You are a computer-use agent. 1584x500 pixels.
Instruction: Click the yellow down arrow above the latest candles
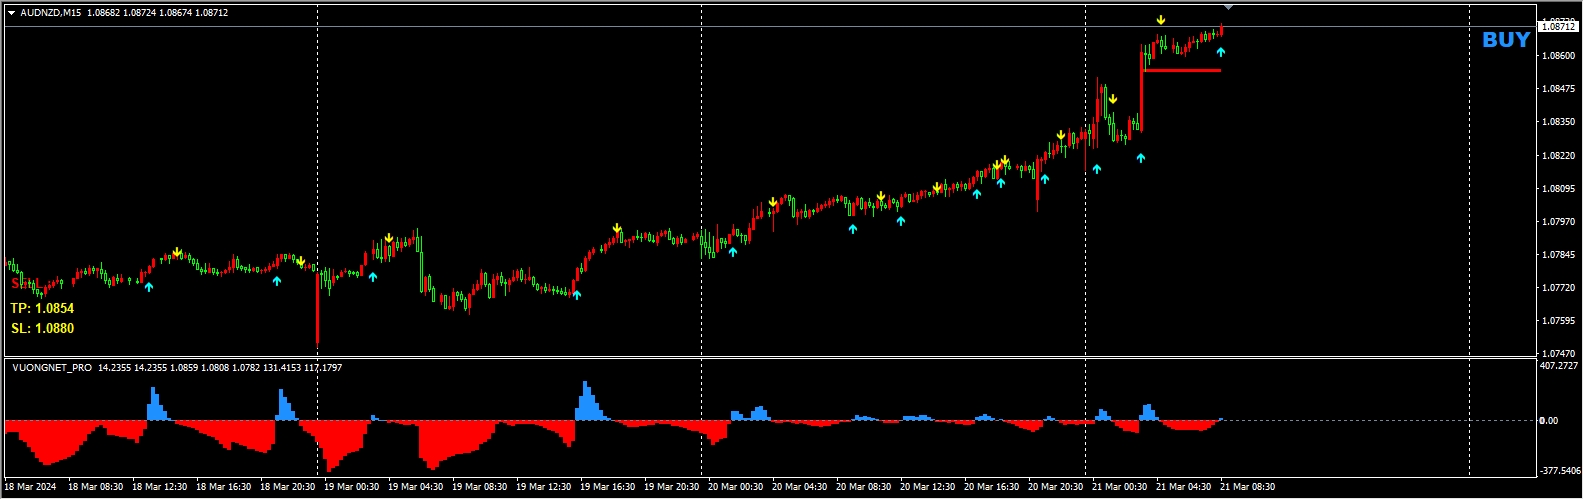[1161, 20]
